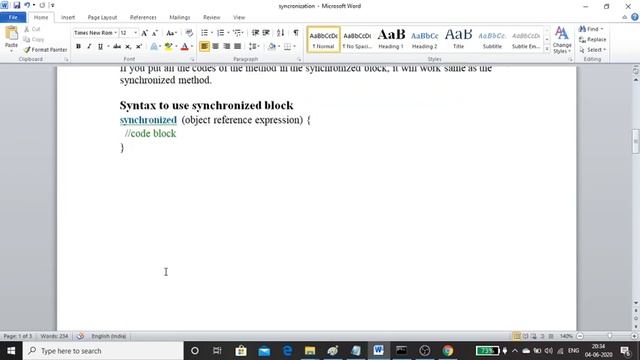Click the Replace button in Editing
The height and width of the screenshot is (360, 640).
point(593,40)
